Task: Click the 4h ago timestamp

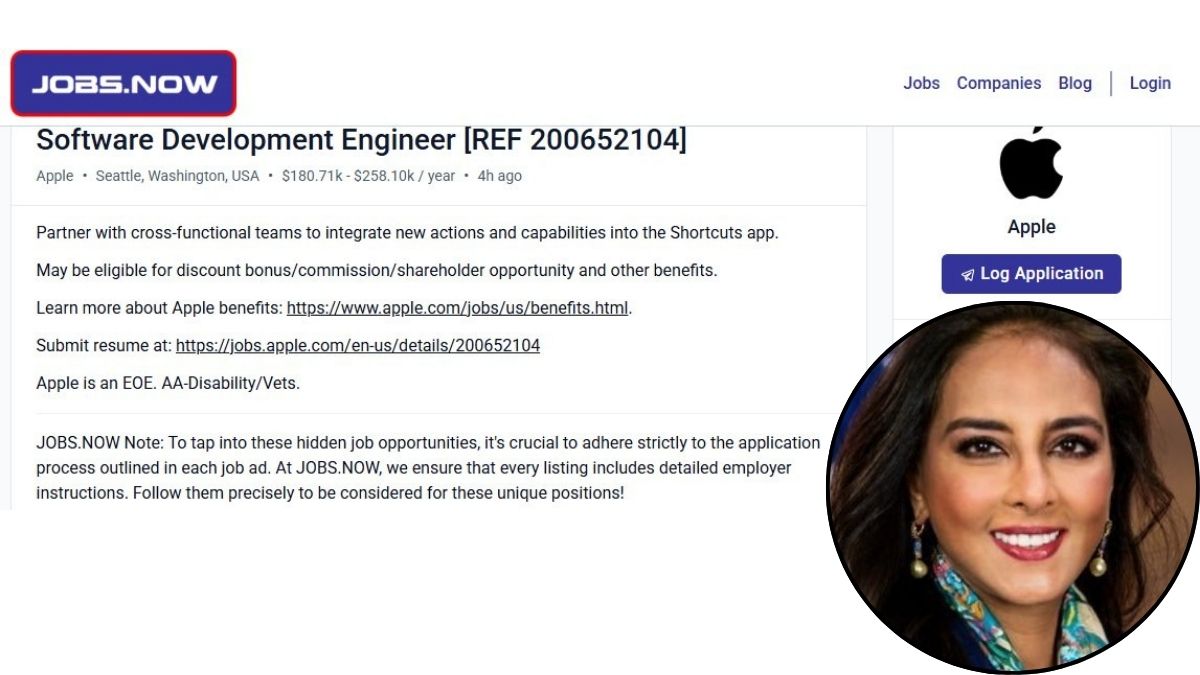Action: coord(500,176)
